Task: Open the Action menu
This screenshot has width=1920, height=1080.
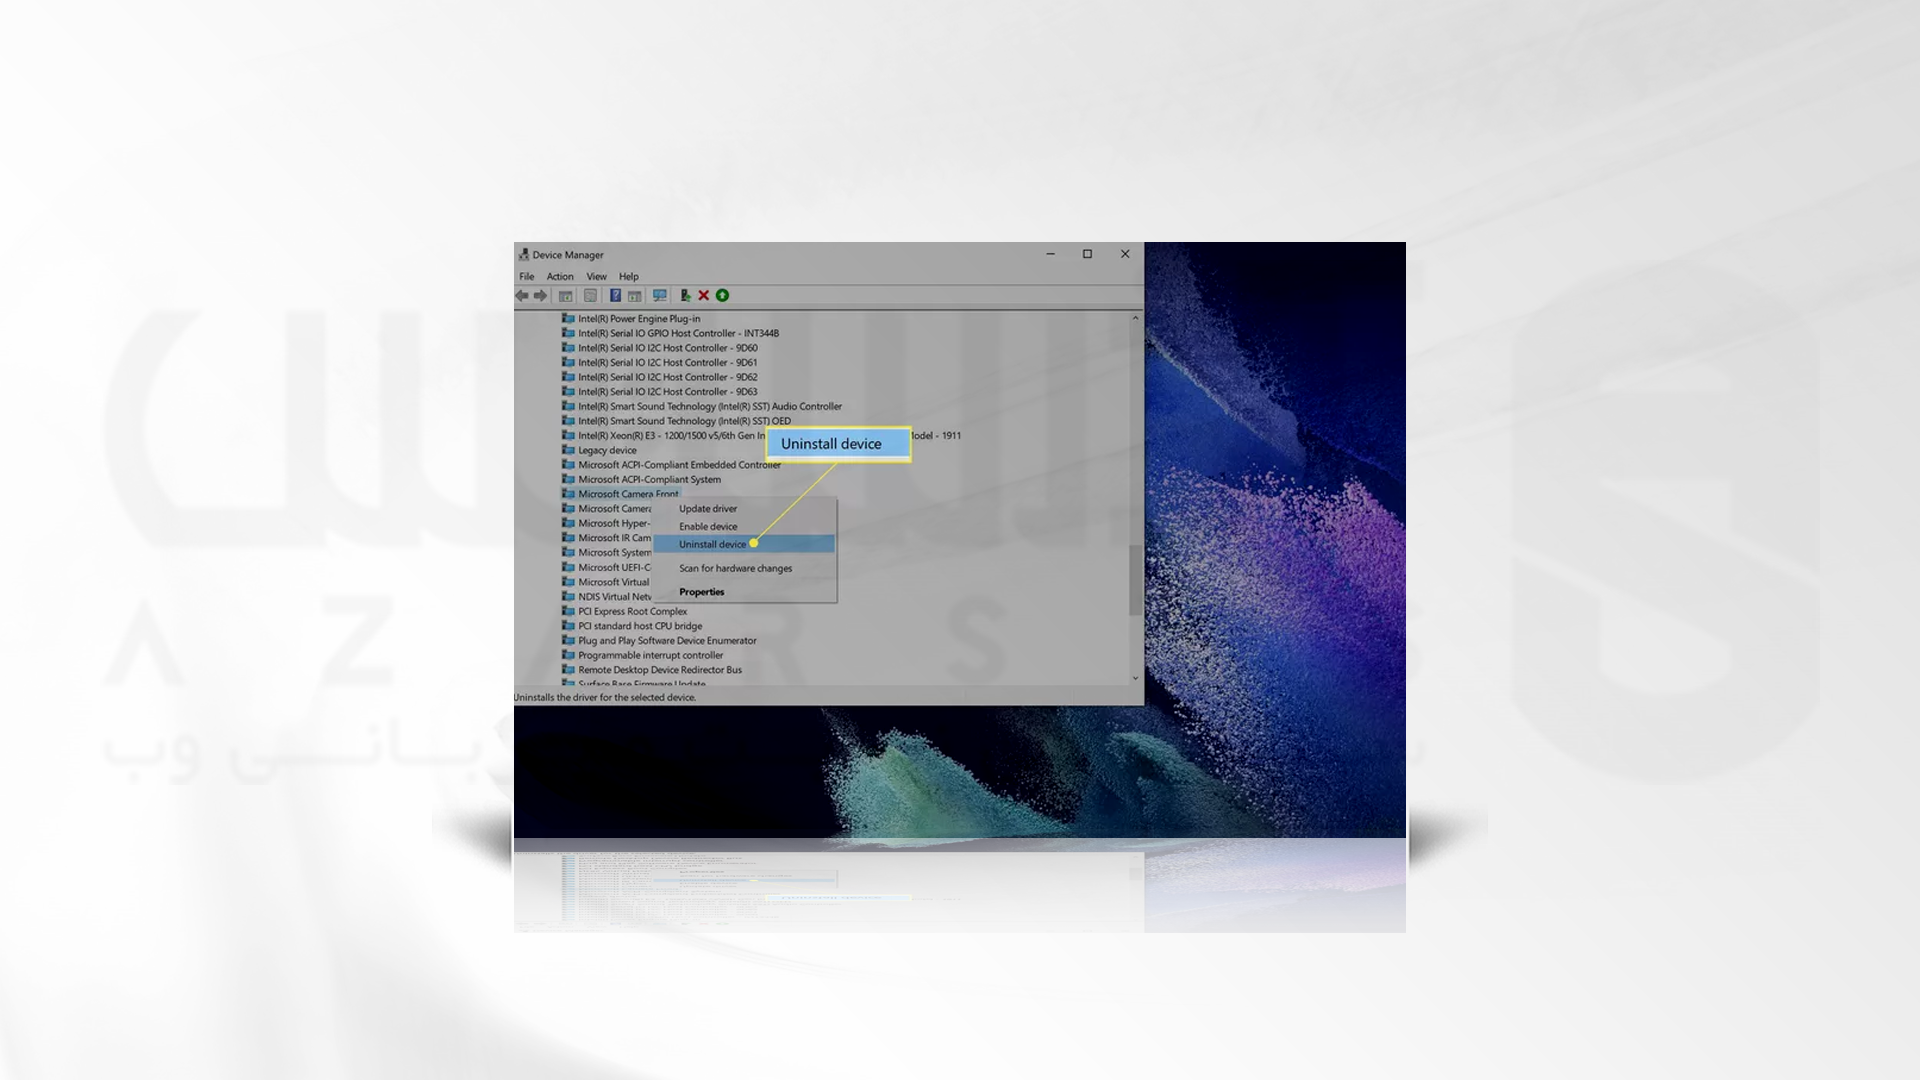Action: (560, 277)
